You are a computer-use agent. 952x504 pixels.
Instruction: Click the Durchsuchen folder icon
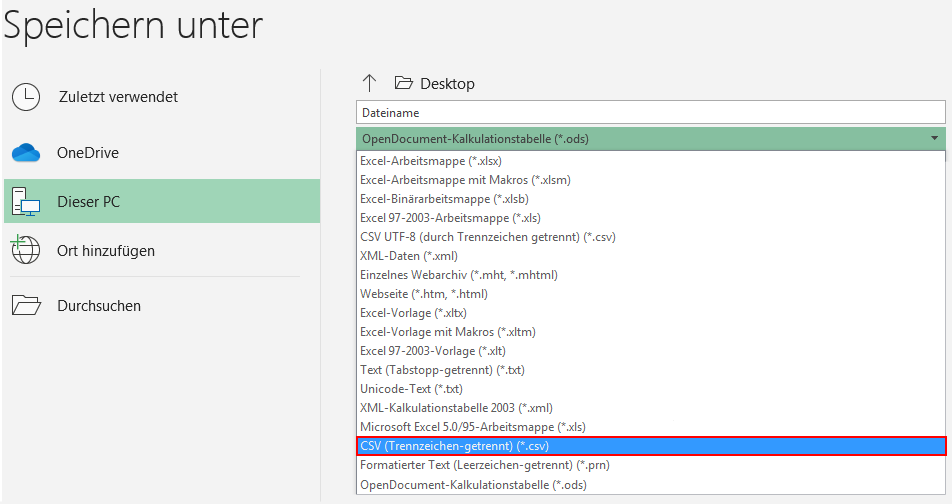(x=26, y=305)
